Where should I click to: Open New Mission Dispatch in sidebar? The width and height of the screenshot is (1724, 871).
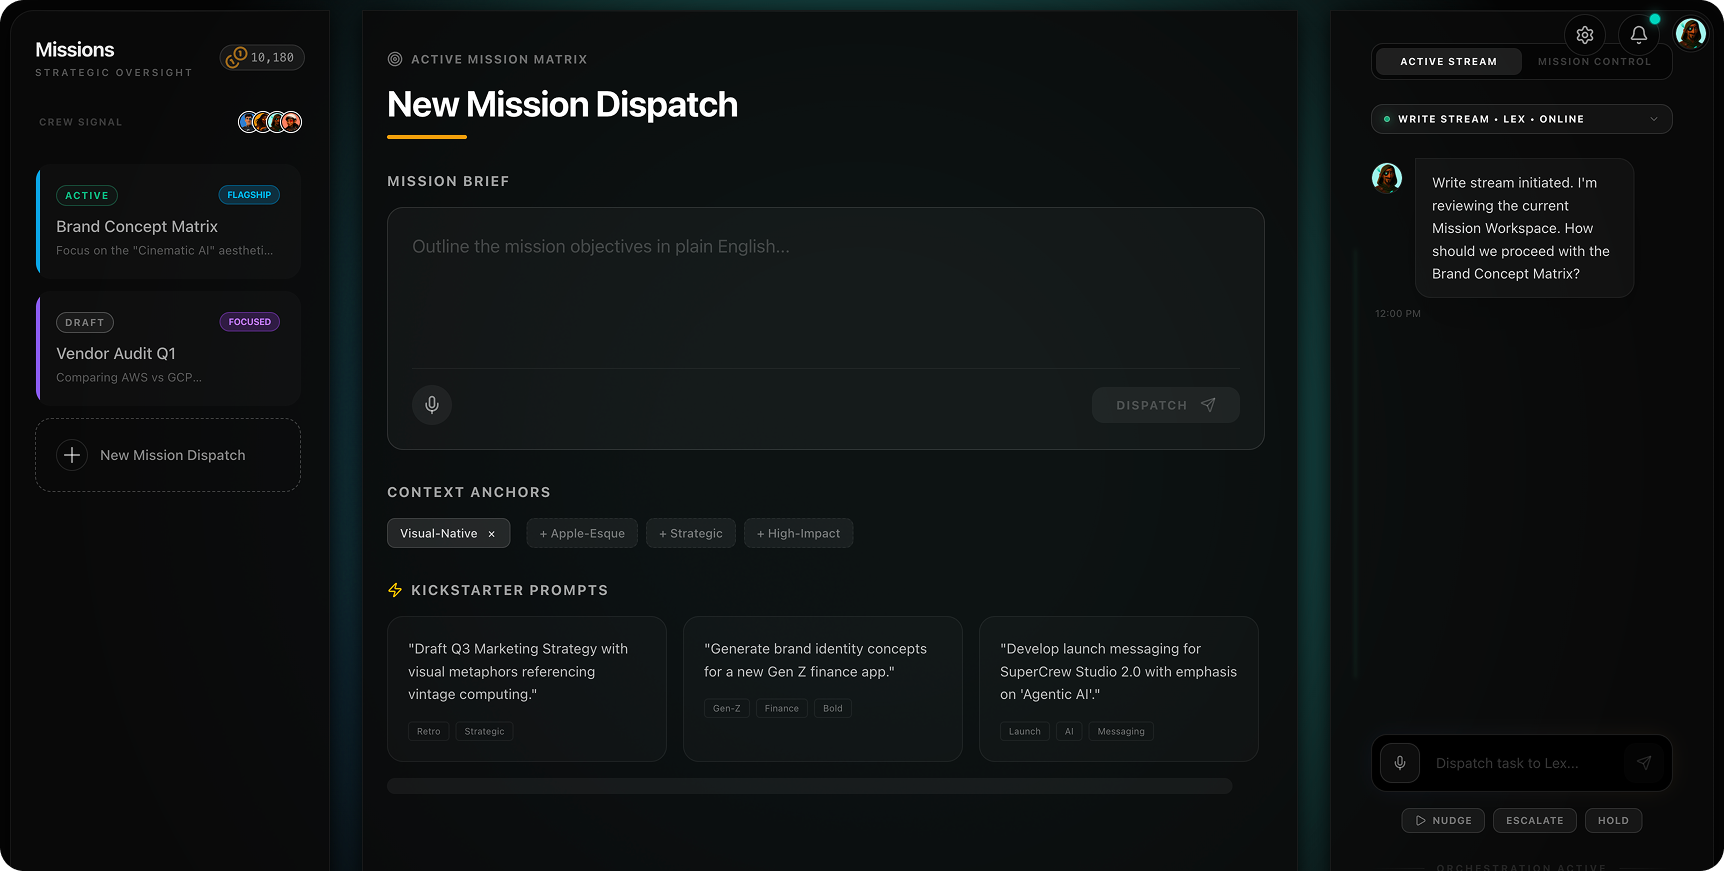pos(168,455)
